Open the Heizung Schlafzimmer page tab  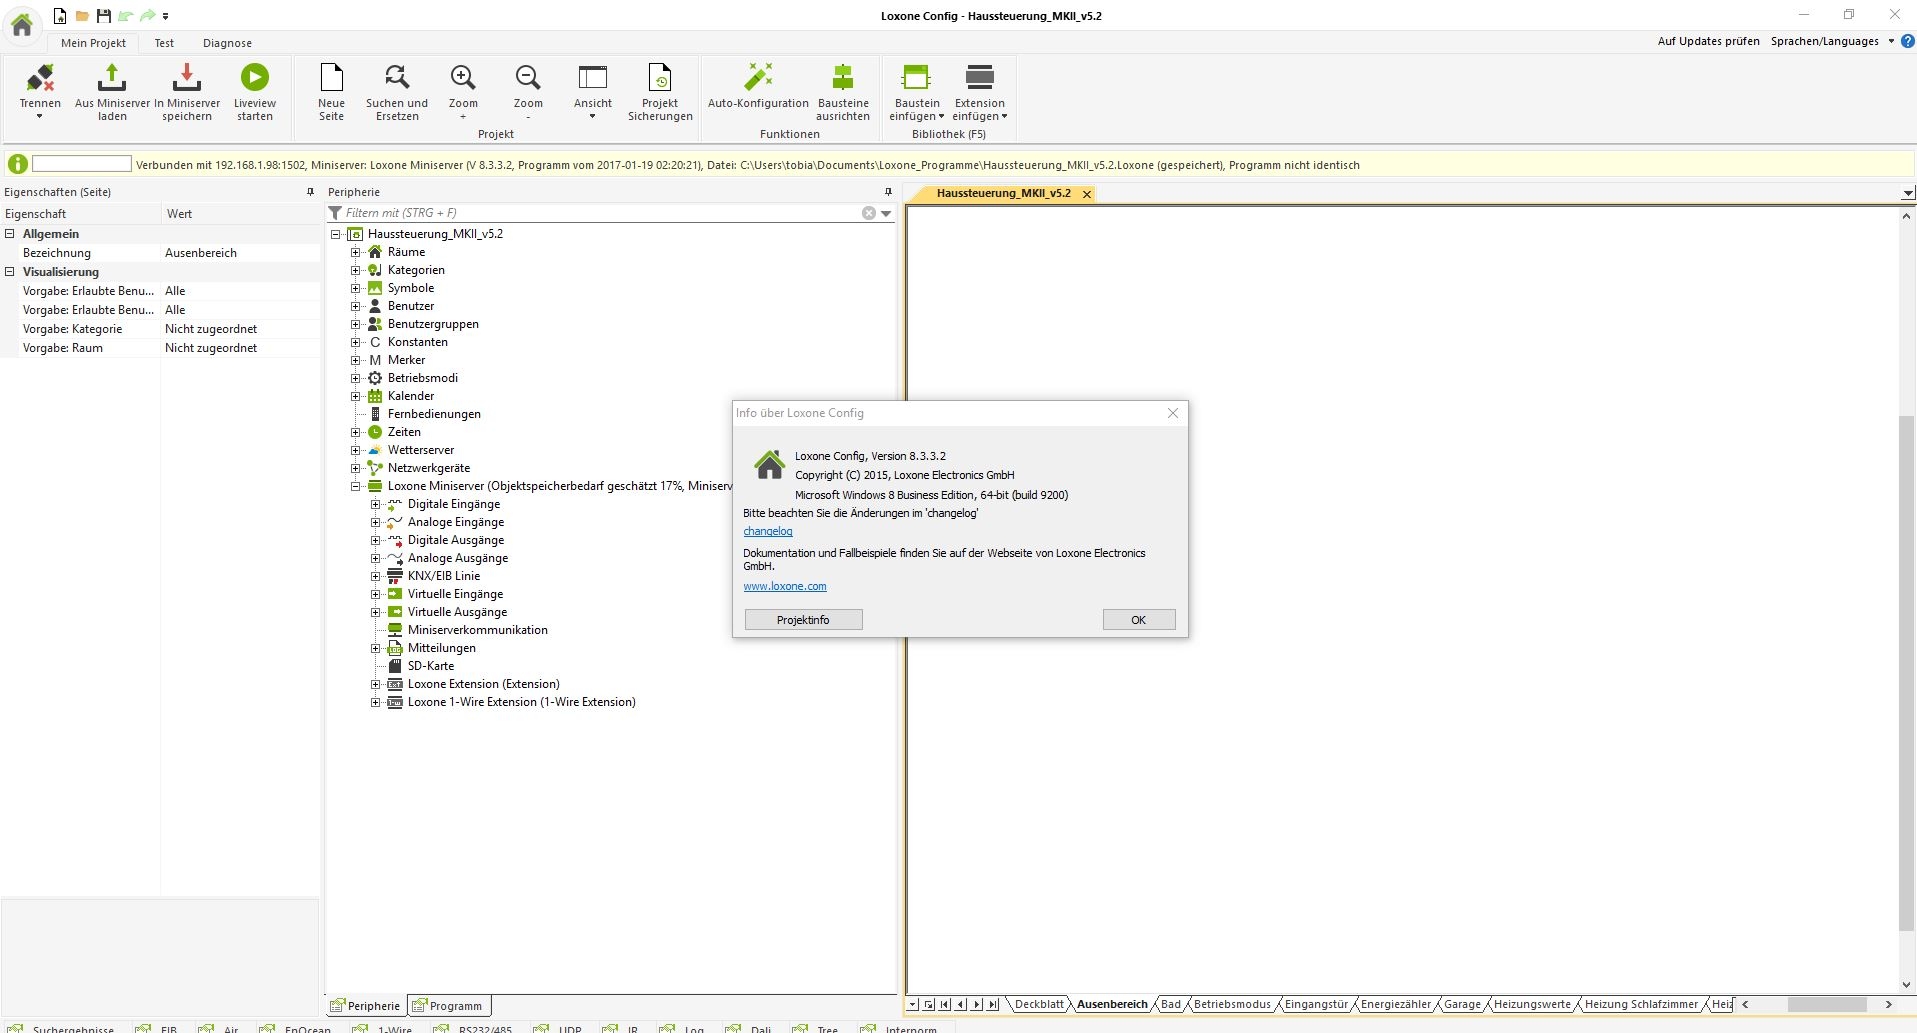click(1641, 1004)
